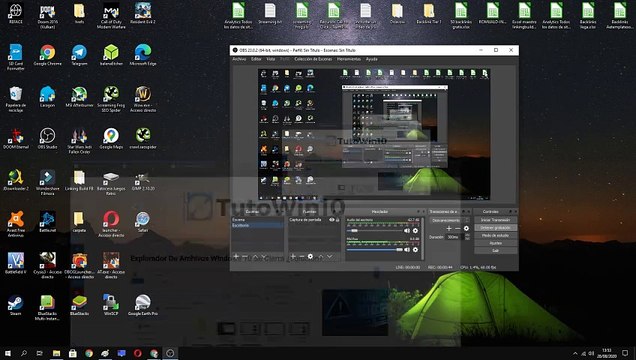Move source down arrow

point(329,256)
